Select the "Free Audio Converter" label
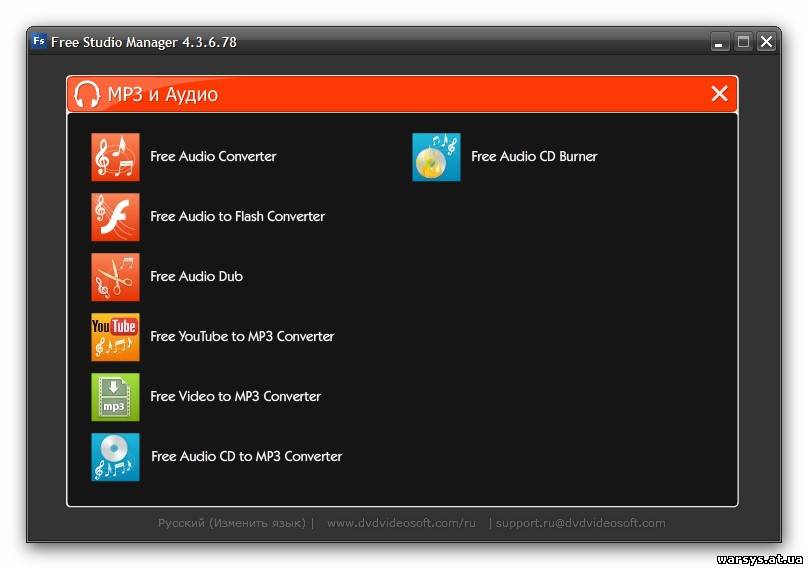This screenshot has width=808, height=569. click(x=213, y=156)
